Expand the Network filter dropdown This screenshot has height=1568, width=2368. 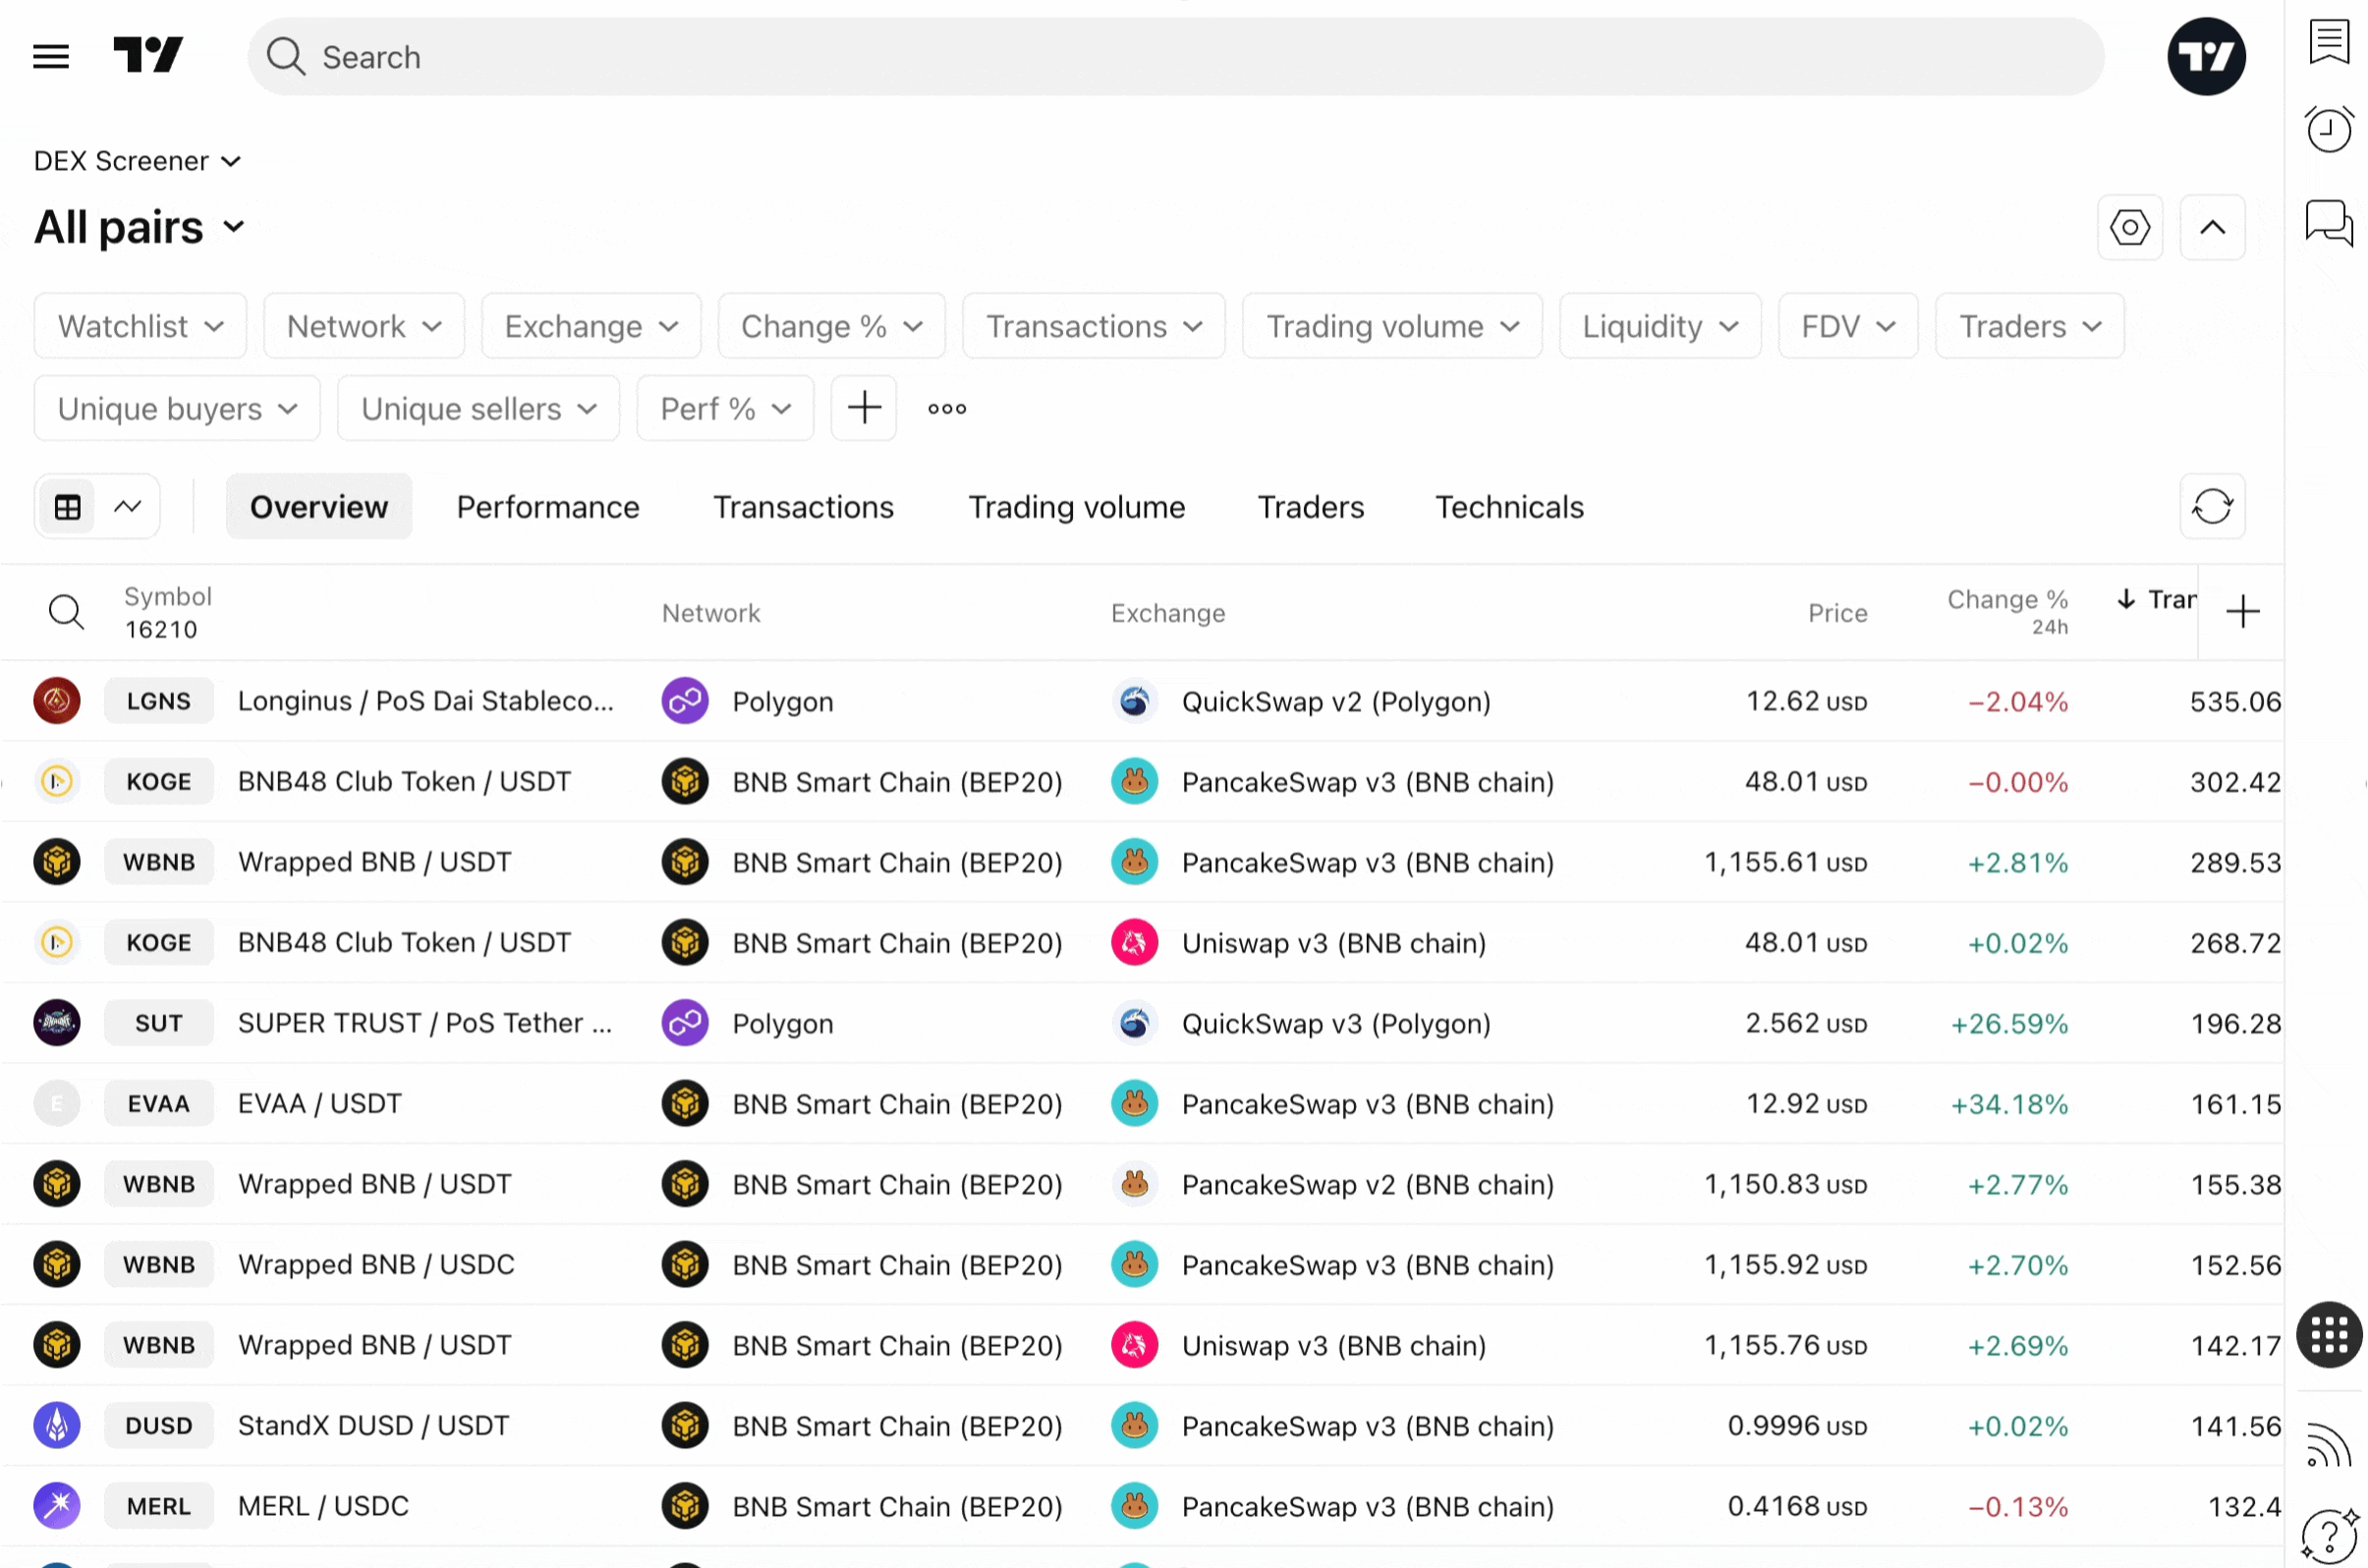click(364, 326)
